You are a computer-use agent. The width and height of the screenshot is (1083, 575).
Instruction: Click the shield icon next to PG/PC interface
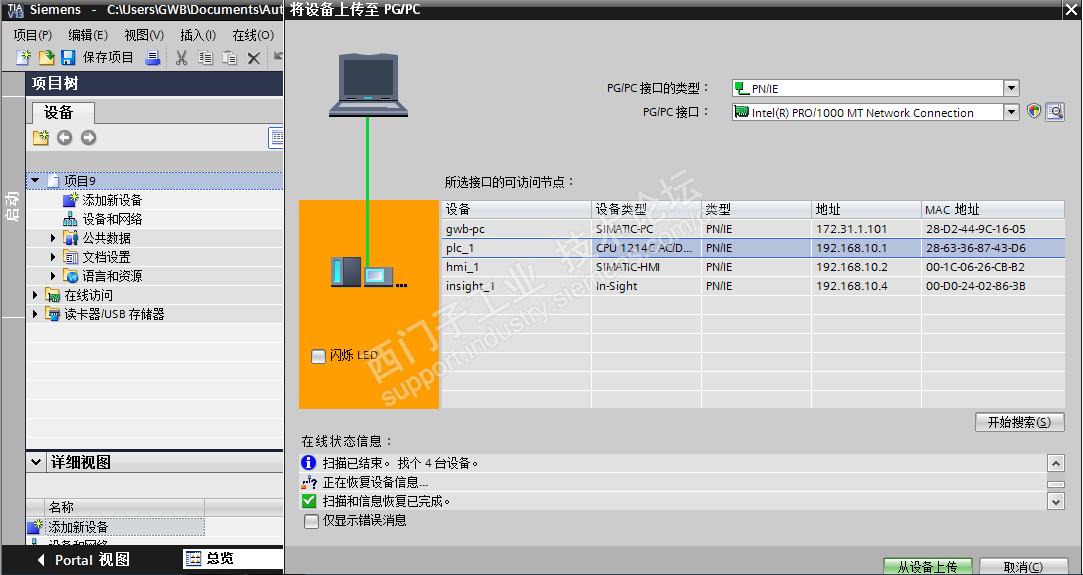(x=1033, y=111)
